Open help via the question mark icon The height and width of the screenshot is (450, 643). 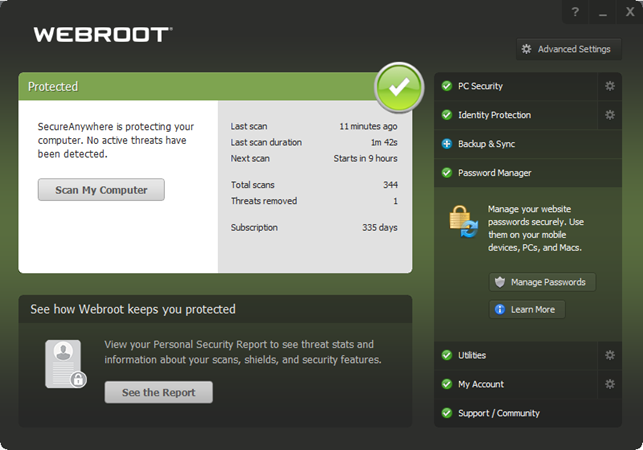pyautogui.click(x=575, y=12)
